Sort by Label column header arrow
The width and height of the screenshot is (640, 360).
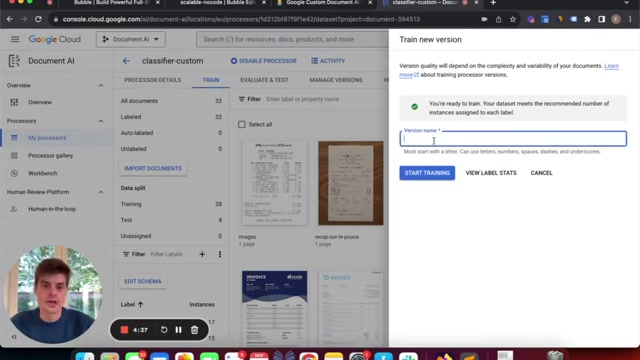coord(140,304)
